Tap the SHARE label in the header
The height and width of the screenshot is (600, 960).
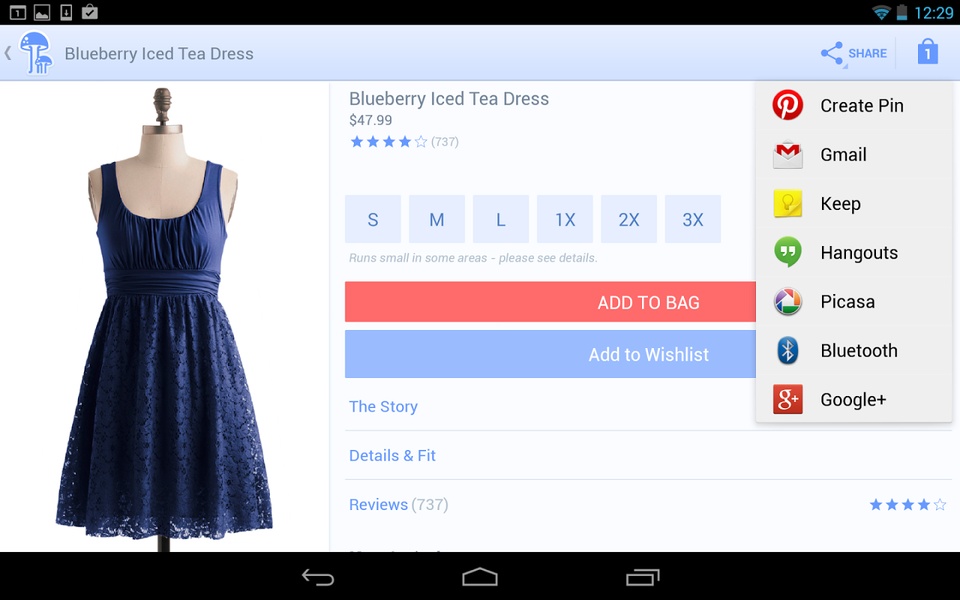868,53
